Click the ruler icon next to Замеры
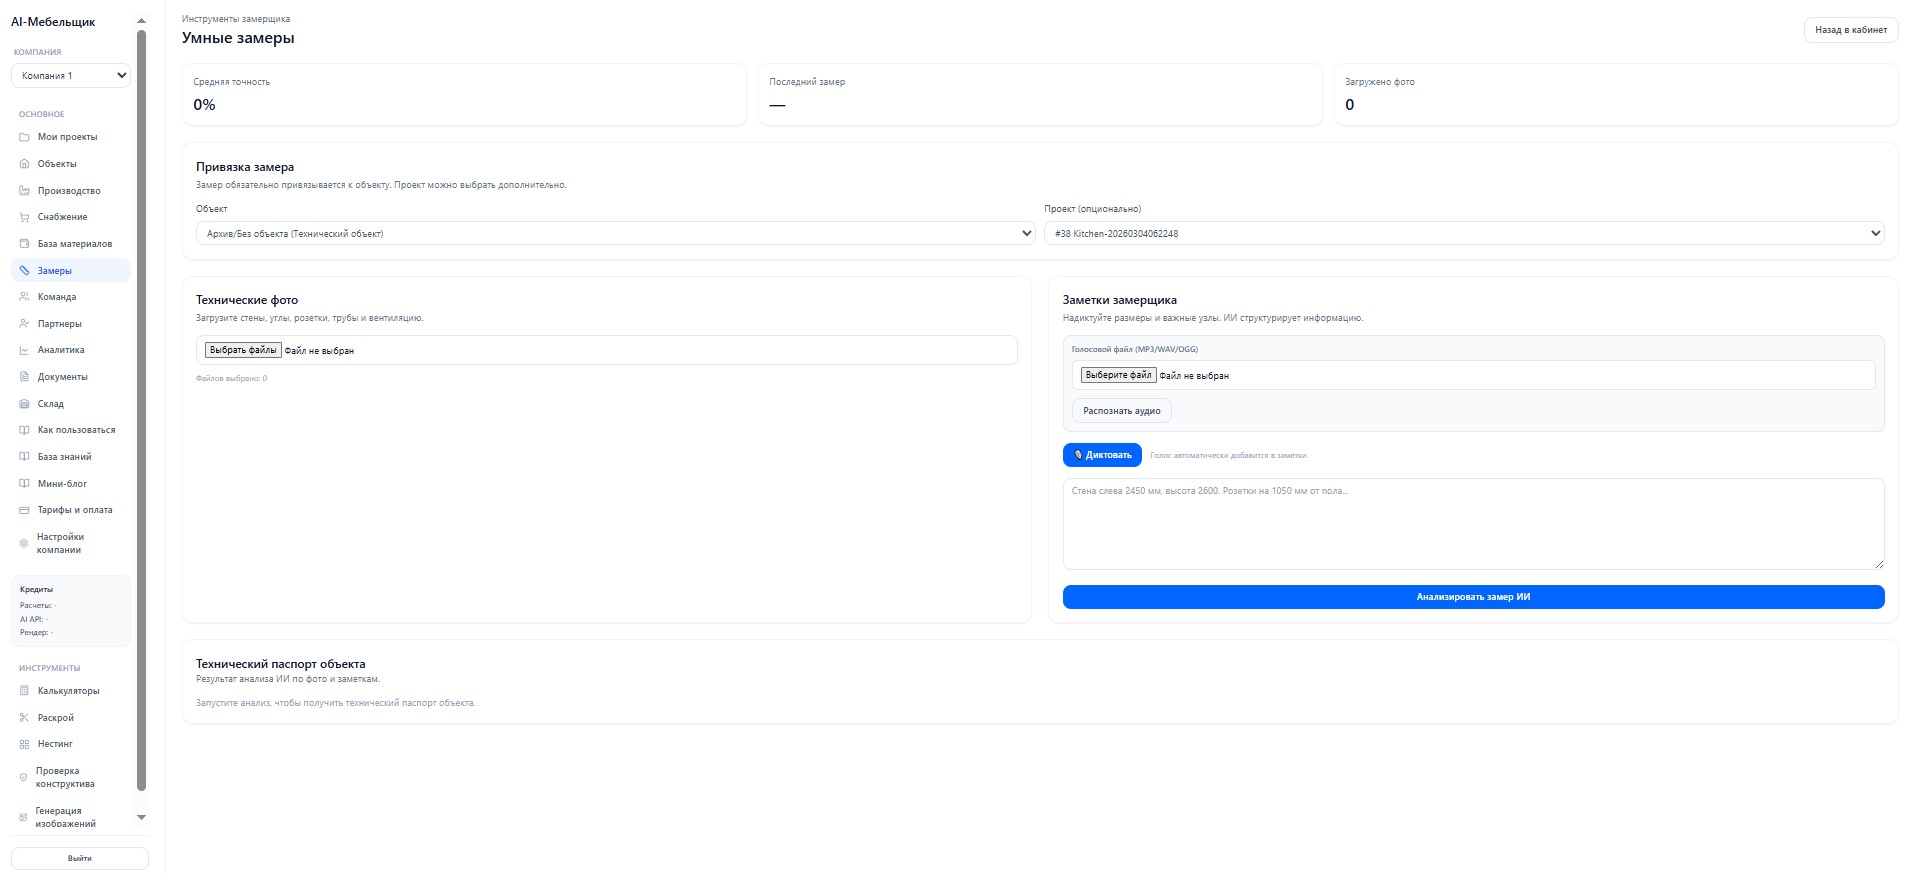Viewport: 1906px width, 877px height. point(24,271)
